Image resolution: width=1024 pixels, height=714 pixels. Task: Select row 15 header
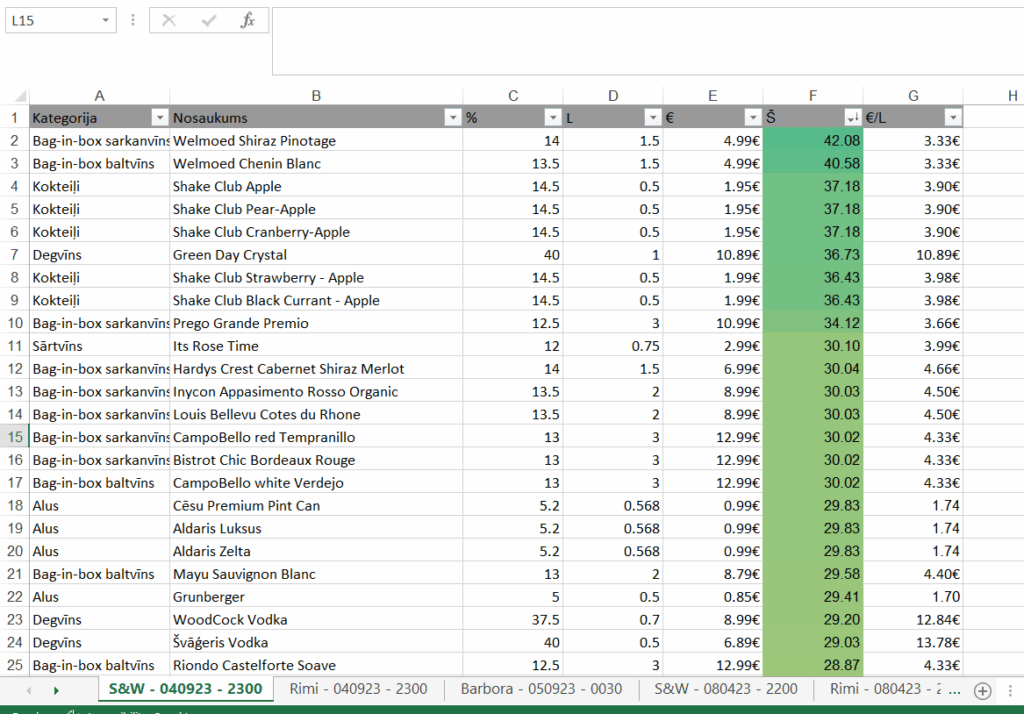pyautogui.click(x=14, y=437)
